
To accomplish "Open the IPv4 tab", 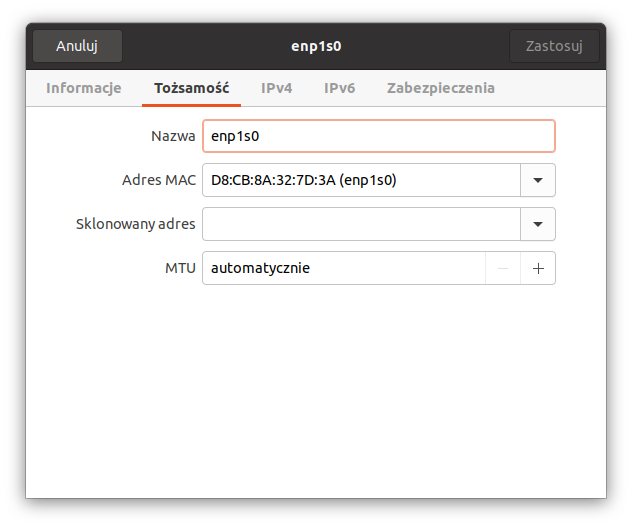I will 276,88.
